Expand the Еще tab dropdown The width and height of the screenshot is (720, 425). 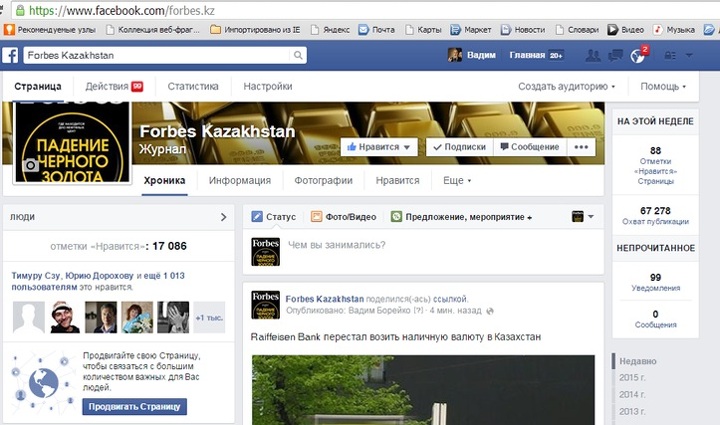point(456,181)
